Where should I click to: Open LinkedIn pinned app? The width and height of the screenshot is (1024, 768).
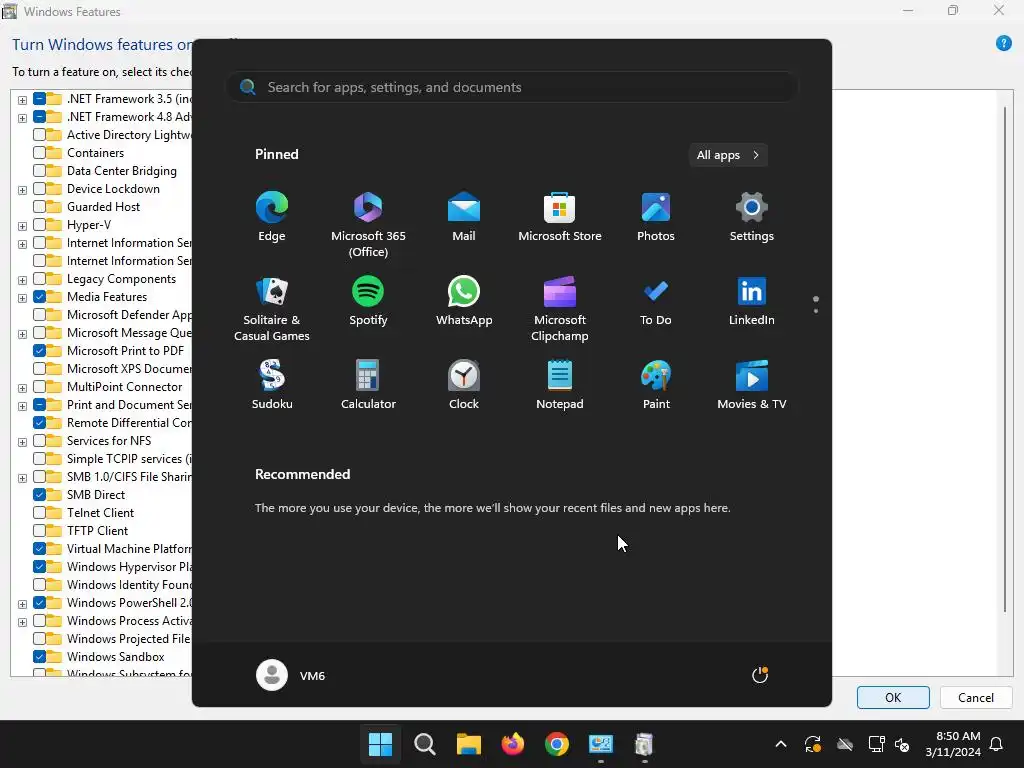point(752,301)
